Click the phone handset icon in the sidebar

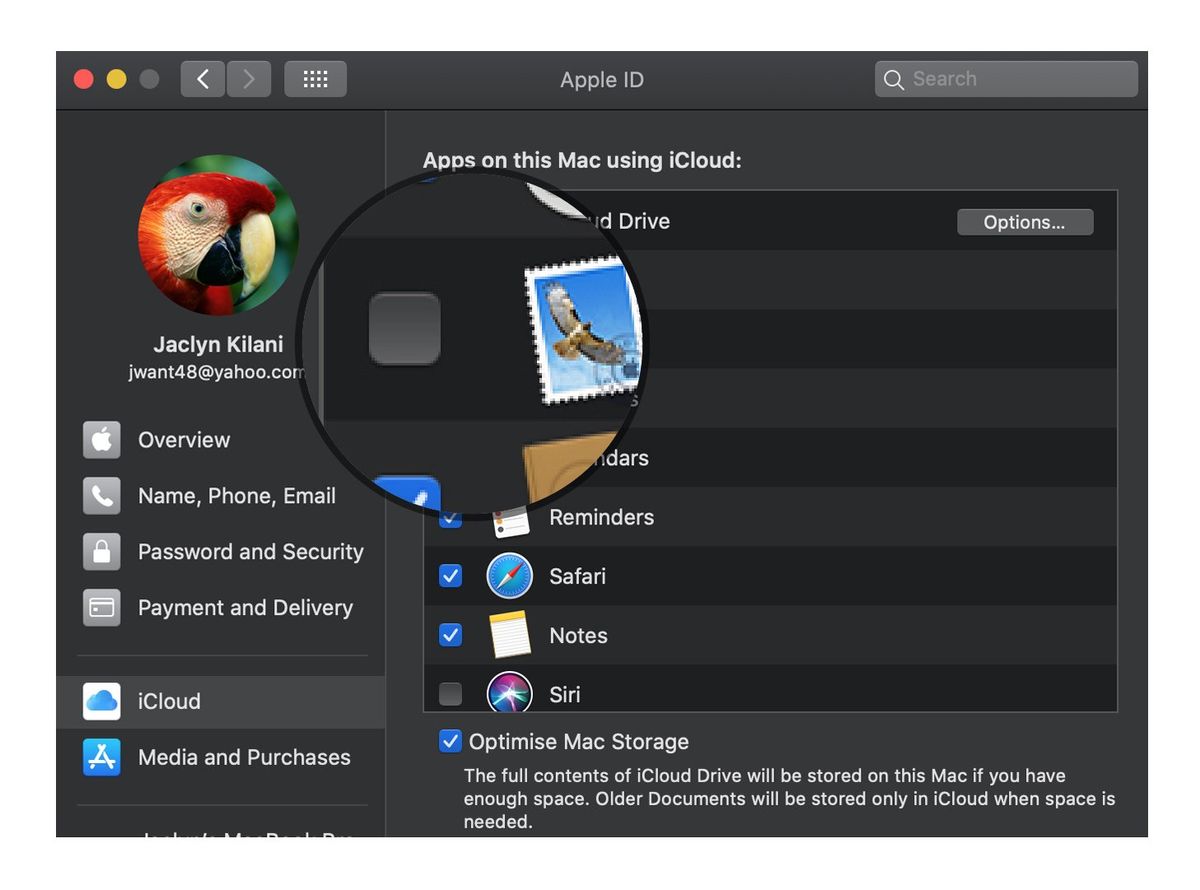pos(102,495)
